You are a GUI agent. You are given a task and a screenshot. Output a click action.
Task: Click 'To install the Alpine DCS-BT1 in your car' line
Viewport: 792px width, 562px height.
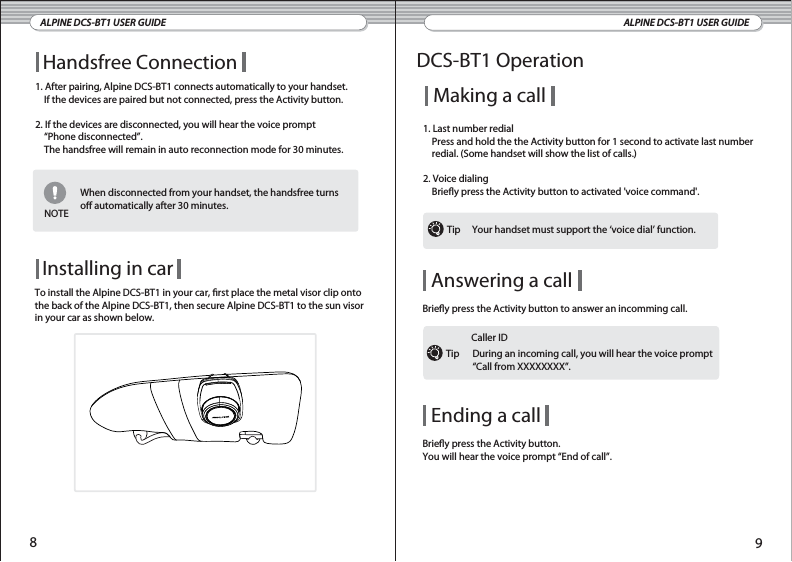(x=198, y=293)
